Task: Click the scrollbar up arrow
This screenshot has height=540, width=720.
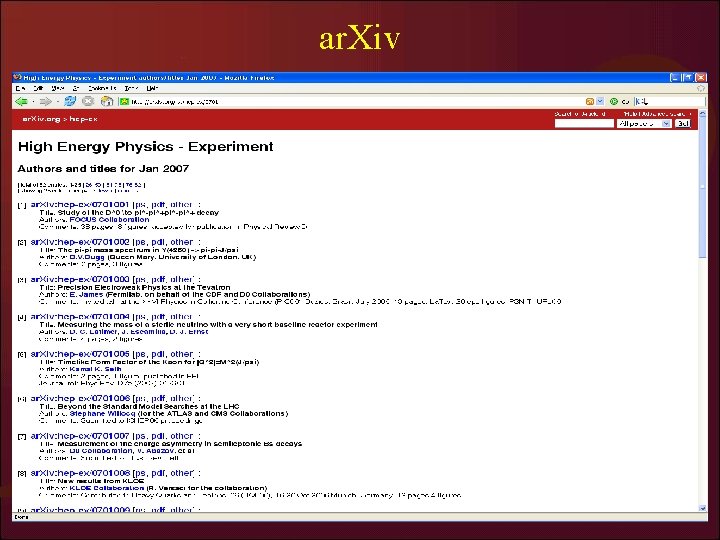Action: click(703, 113)
